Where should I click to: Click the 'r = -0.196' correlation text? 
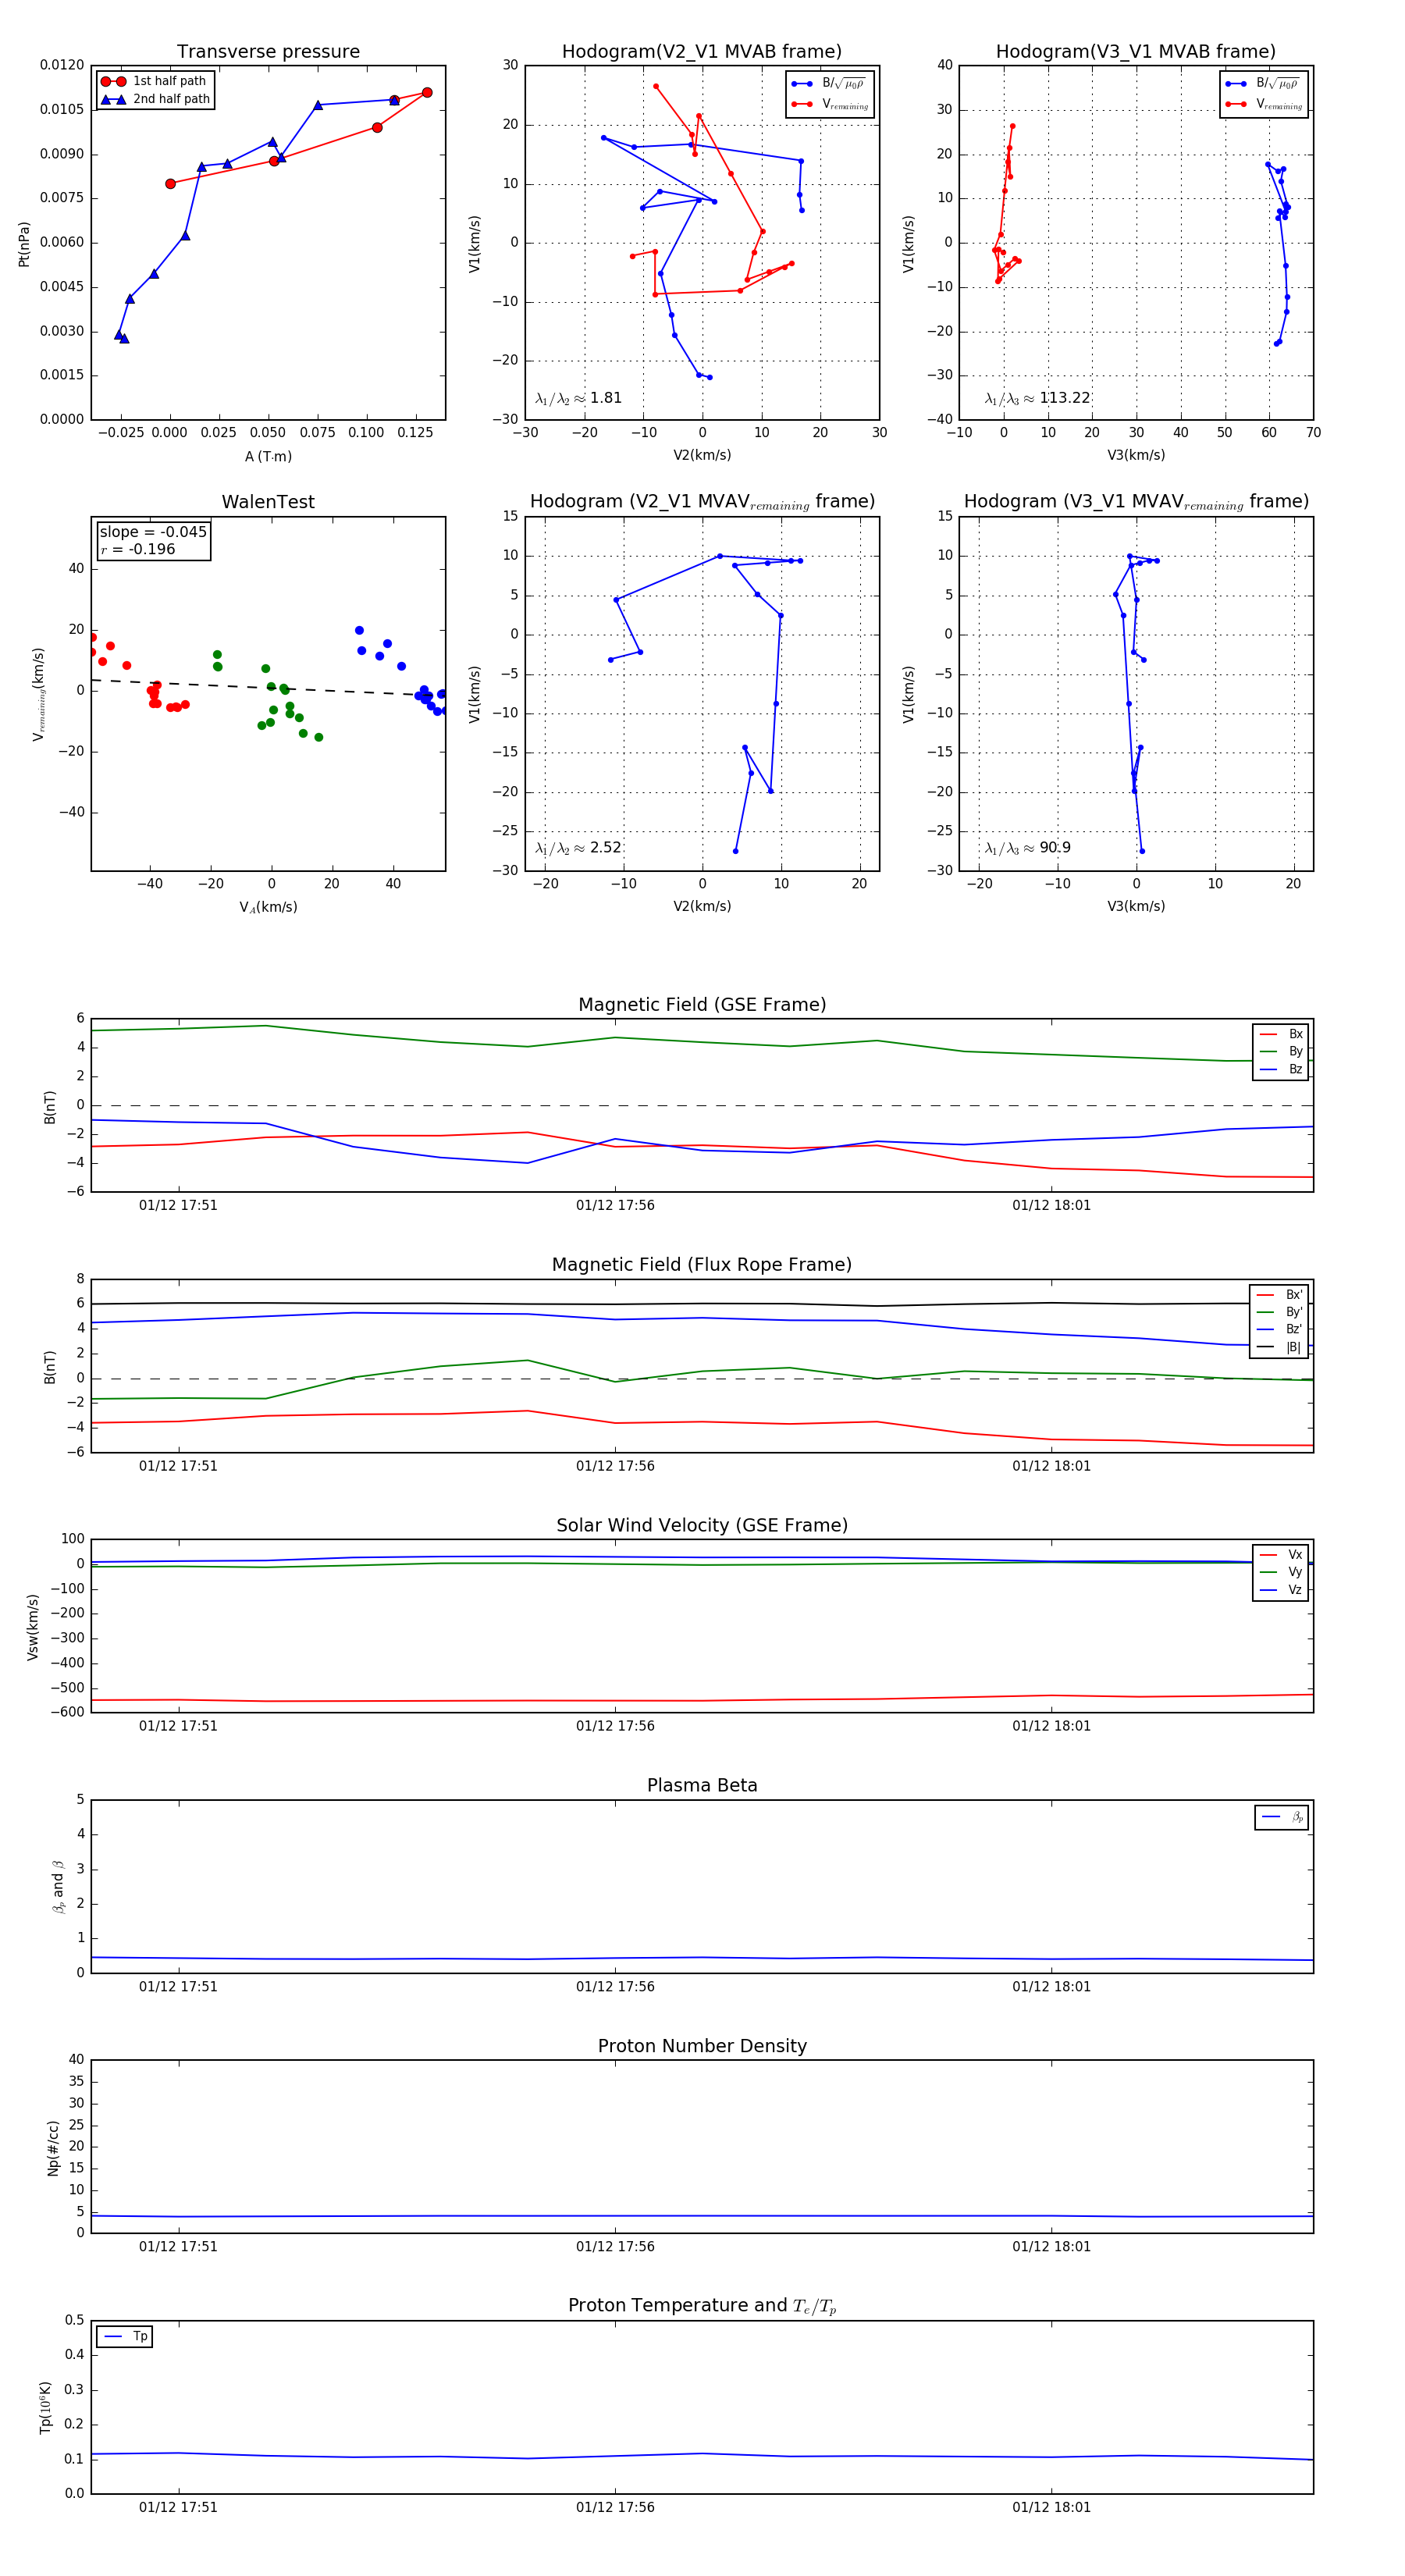[x=138, y=549]
